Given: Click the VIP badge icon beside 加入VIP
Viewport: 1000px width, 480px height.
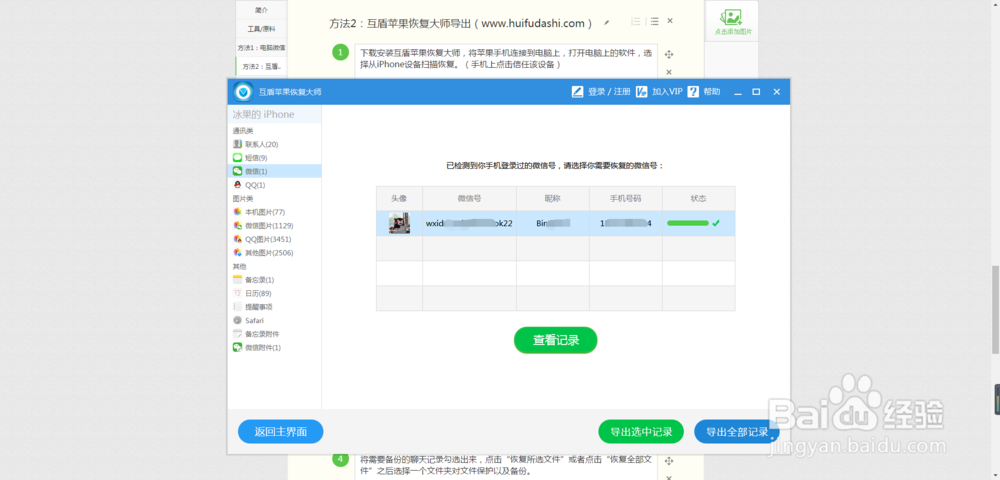Looking at the screenshot, I should pyautogui.click(x=642, y=92).
